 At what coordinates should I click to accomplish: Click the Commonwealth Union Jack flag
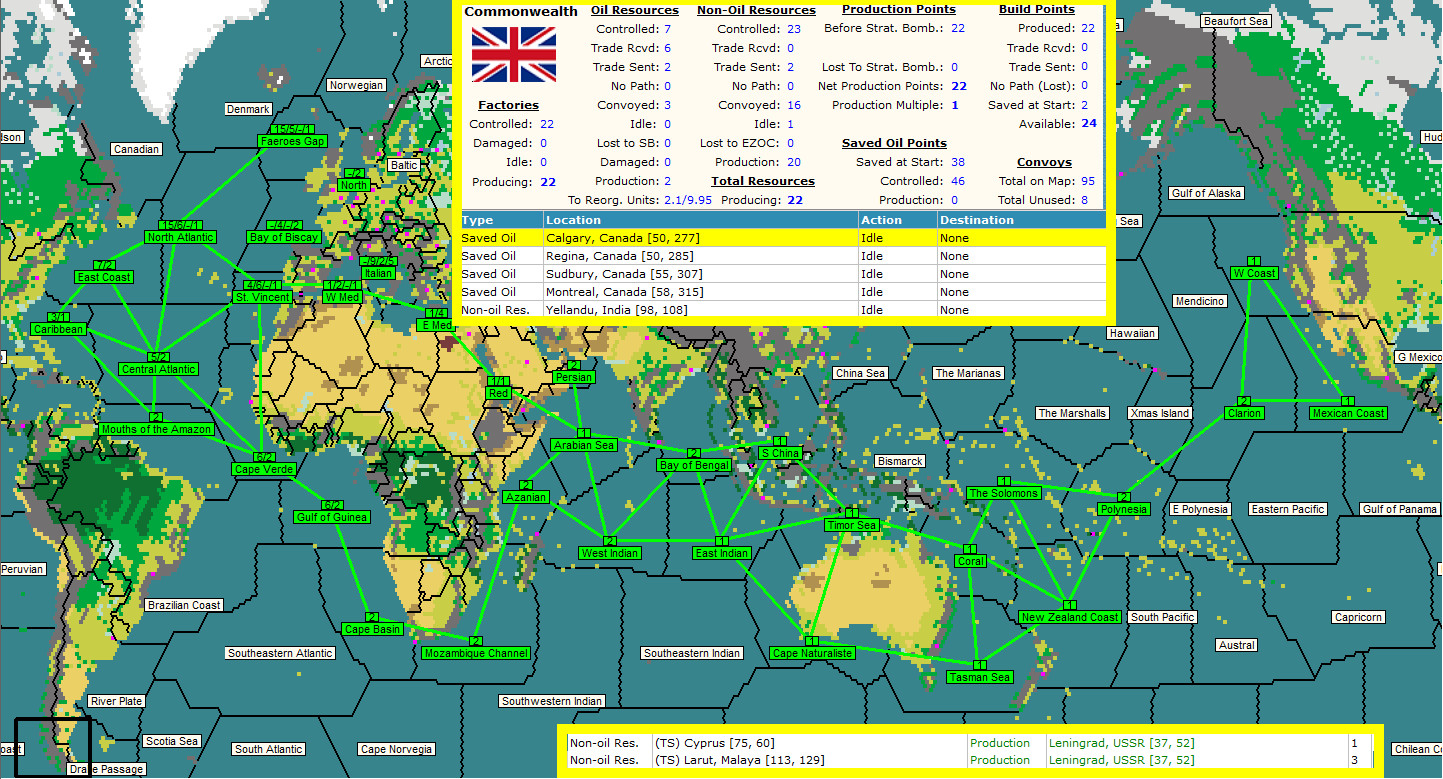tap(514, 54)
